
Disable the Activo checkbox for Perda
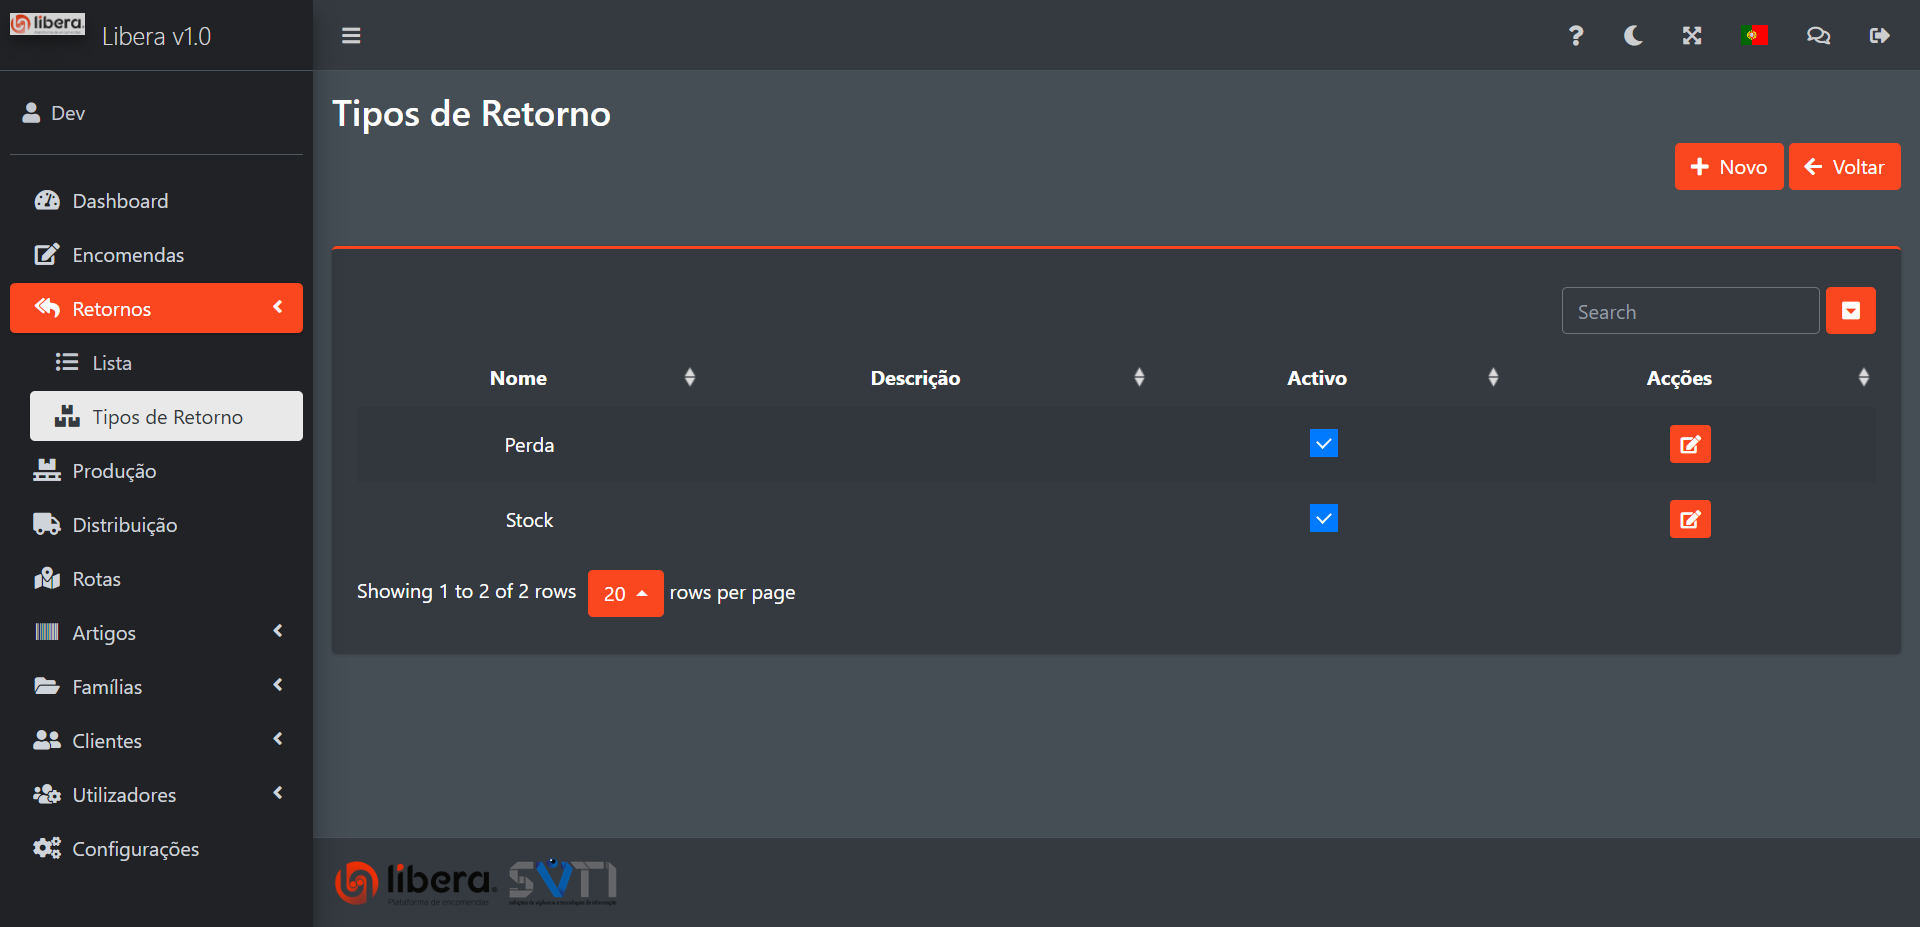1323,443
